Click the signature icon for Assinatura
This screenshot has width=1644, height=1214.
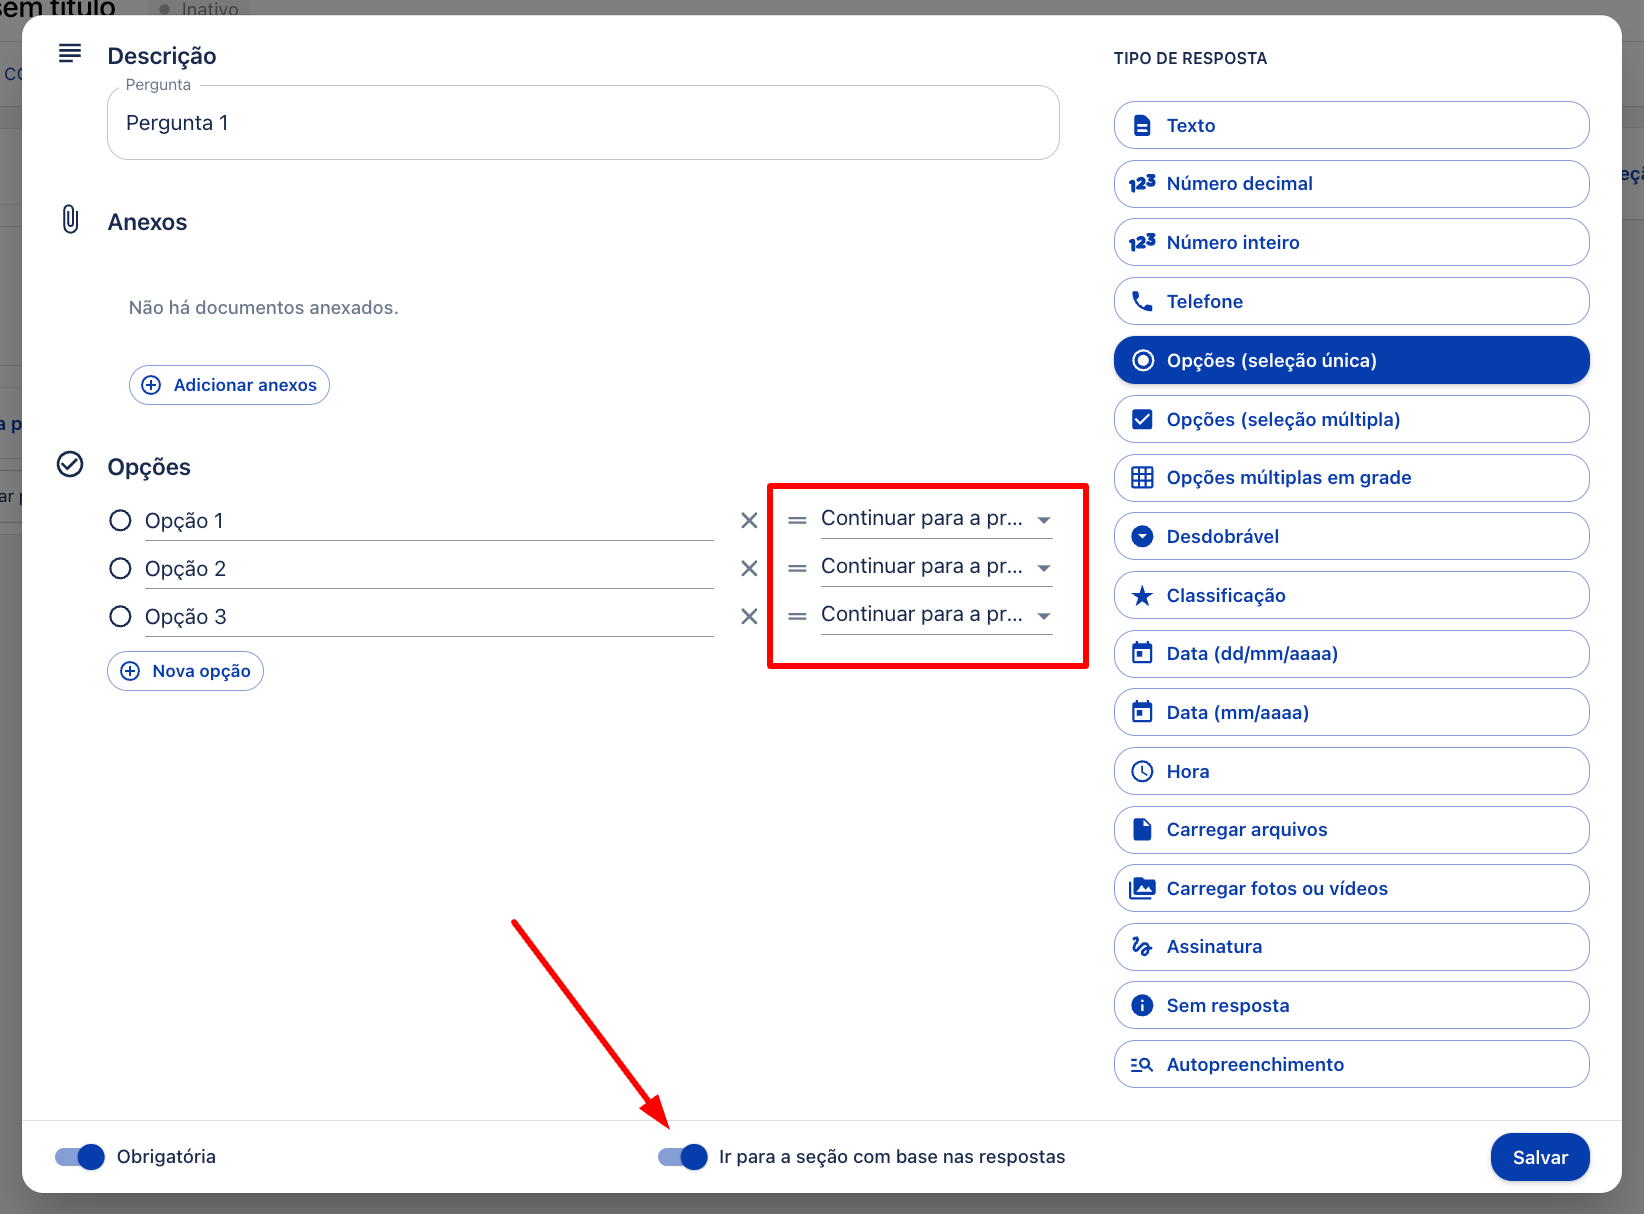(x=1142, y=947)
